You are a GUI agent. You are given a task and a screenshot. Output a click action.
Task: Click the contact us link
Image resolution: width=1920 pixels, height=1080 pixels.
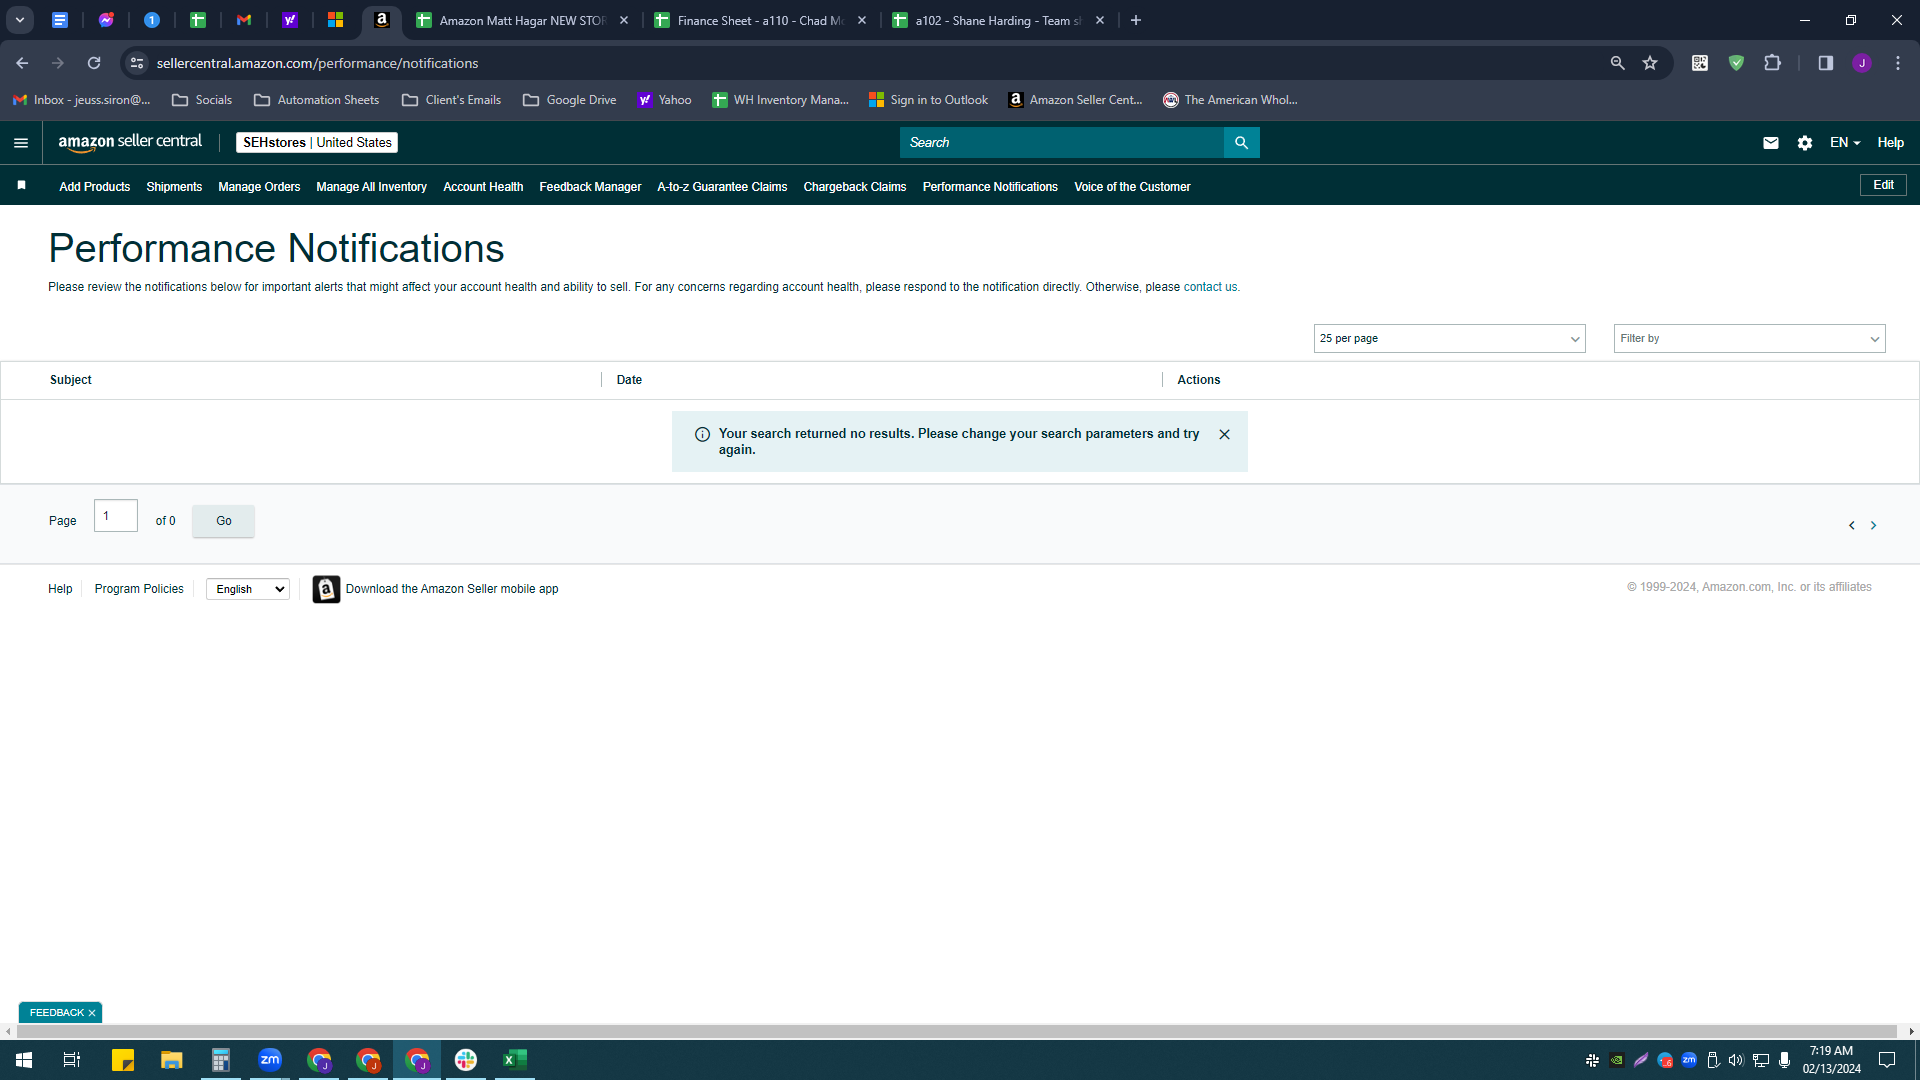coord(1211,287)
